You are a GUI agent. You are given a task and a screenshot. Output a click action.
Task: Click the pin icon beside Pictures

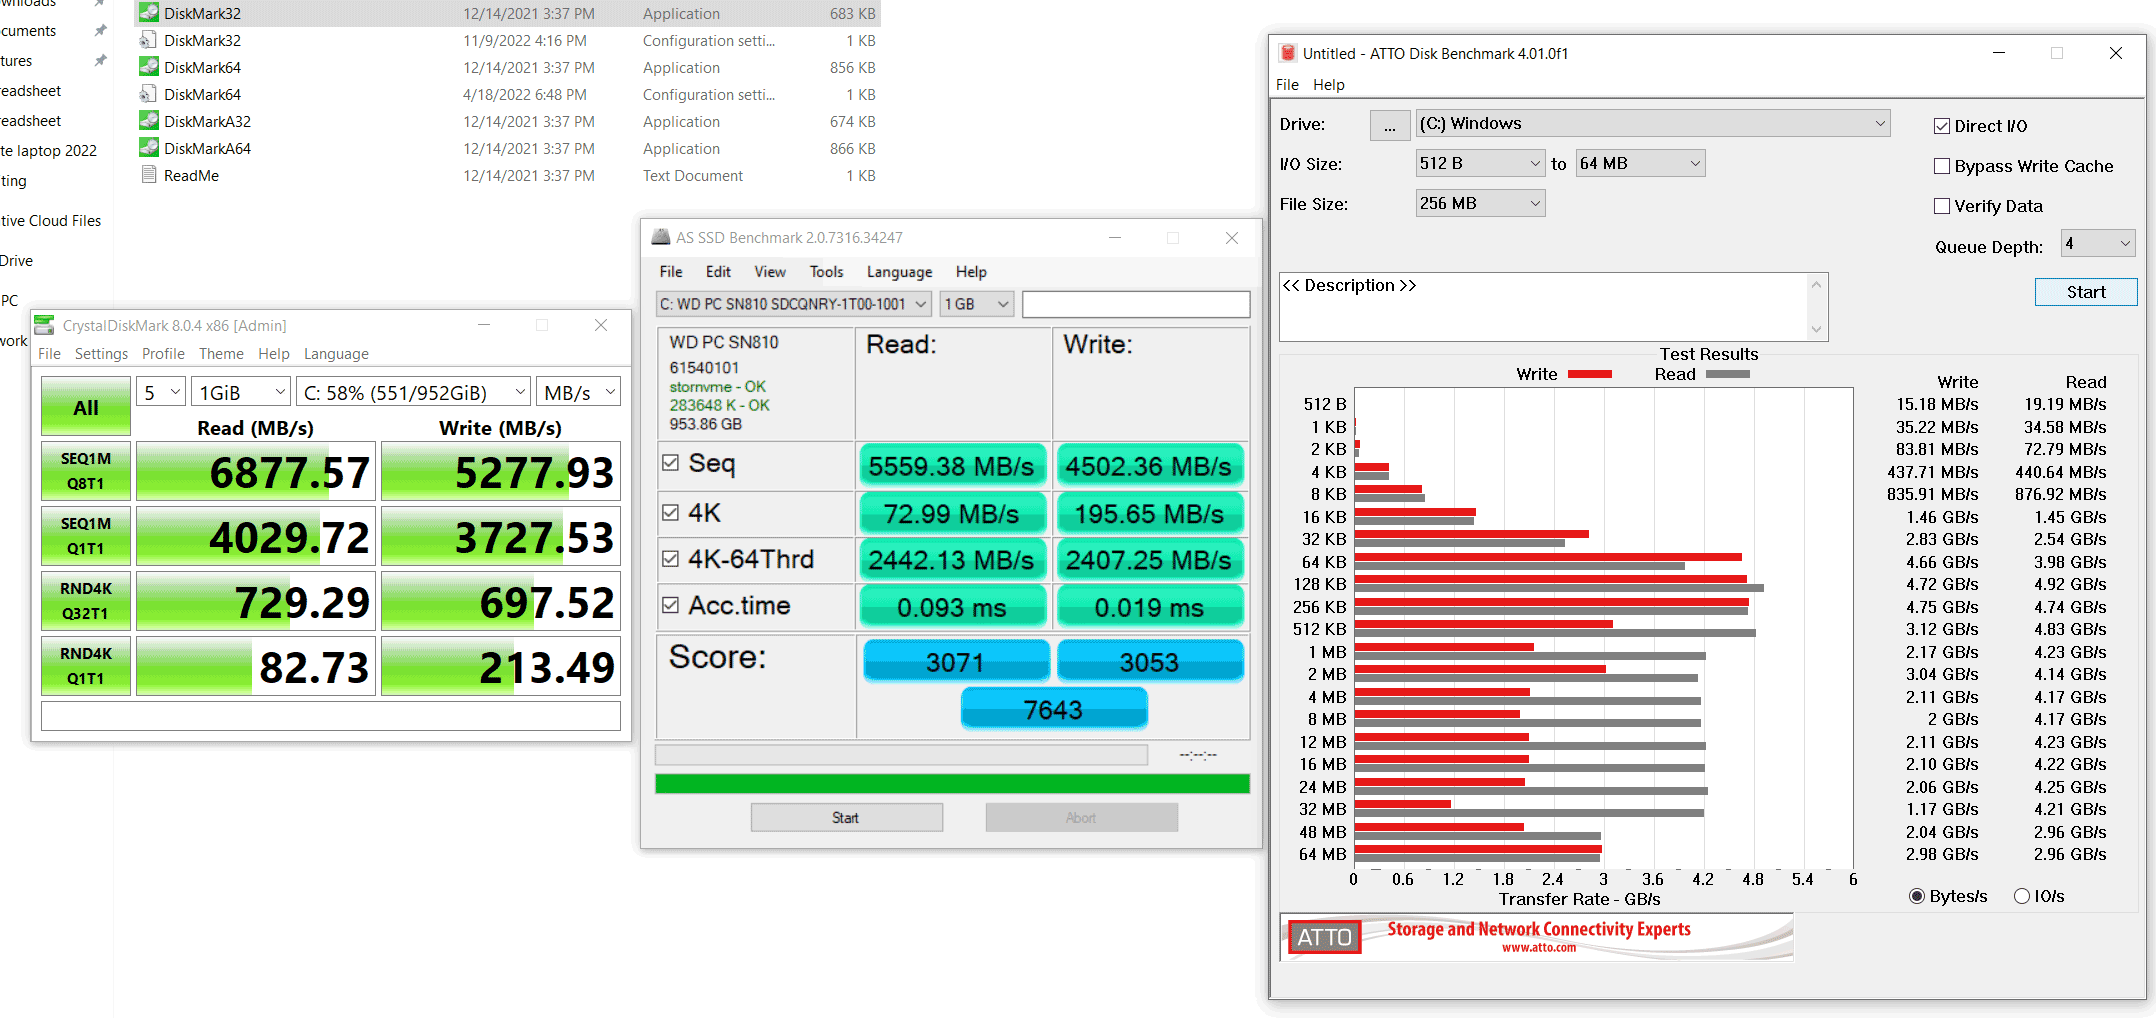tap(100, 61)
